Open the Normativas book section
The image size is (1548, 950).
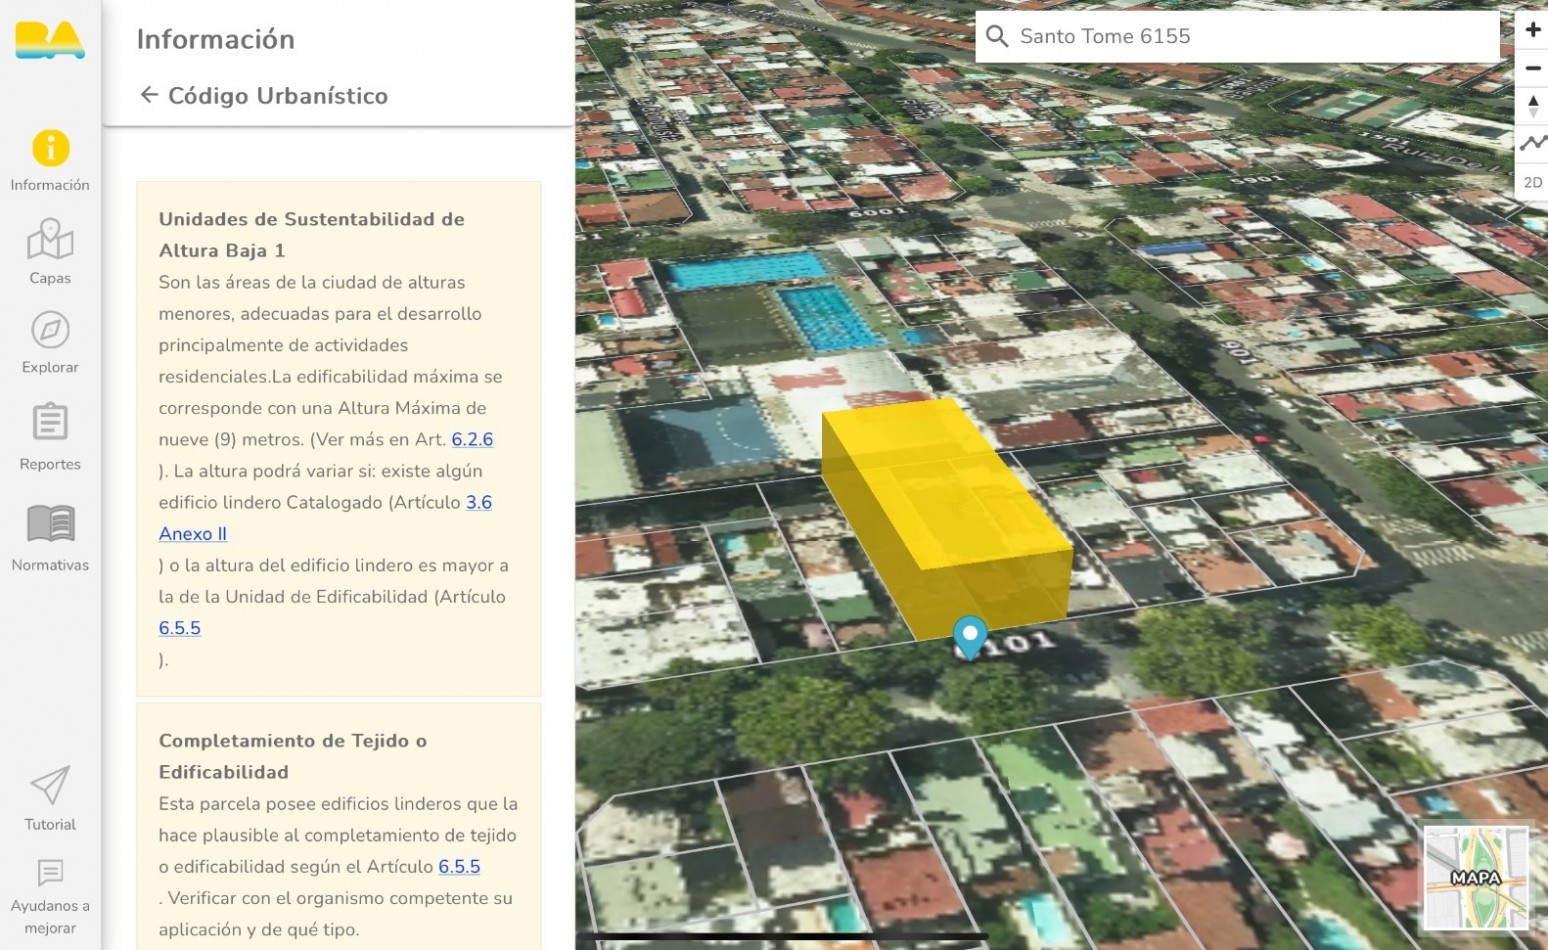click(x=50, y=538)
